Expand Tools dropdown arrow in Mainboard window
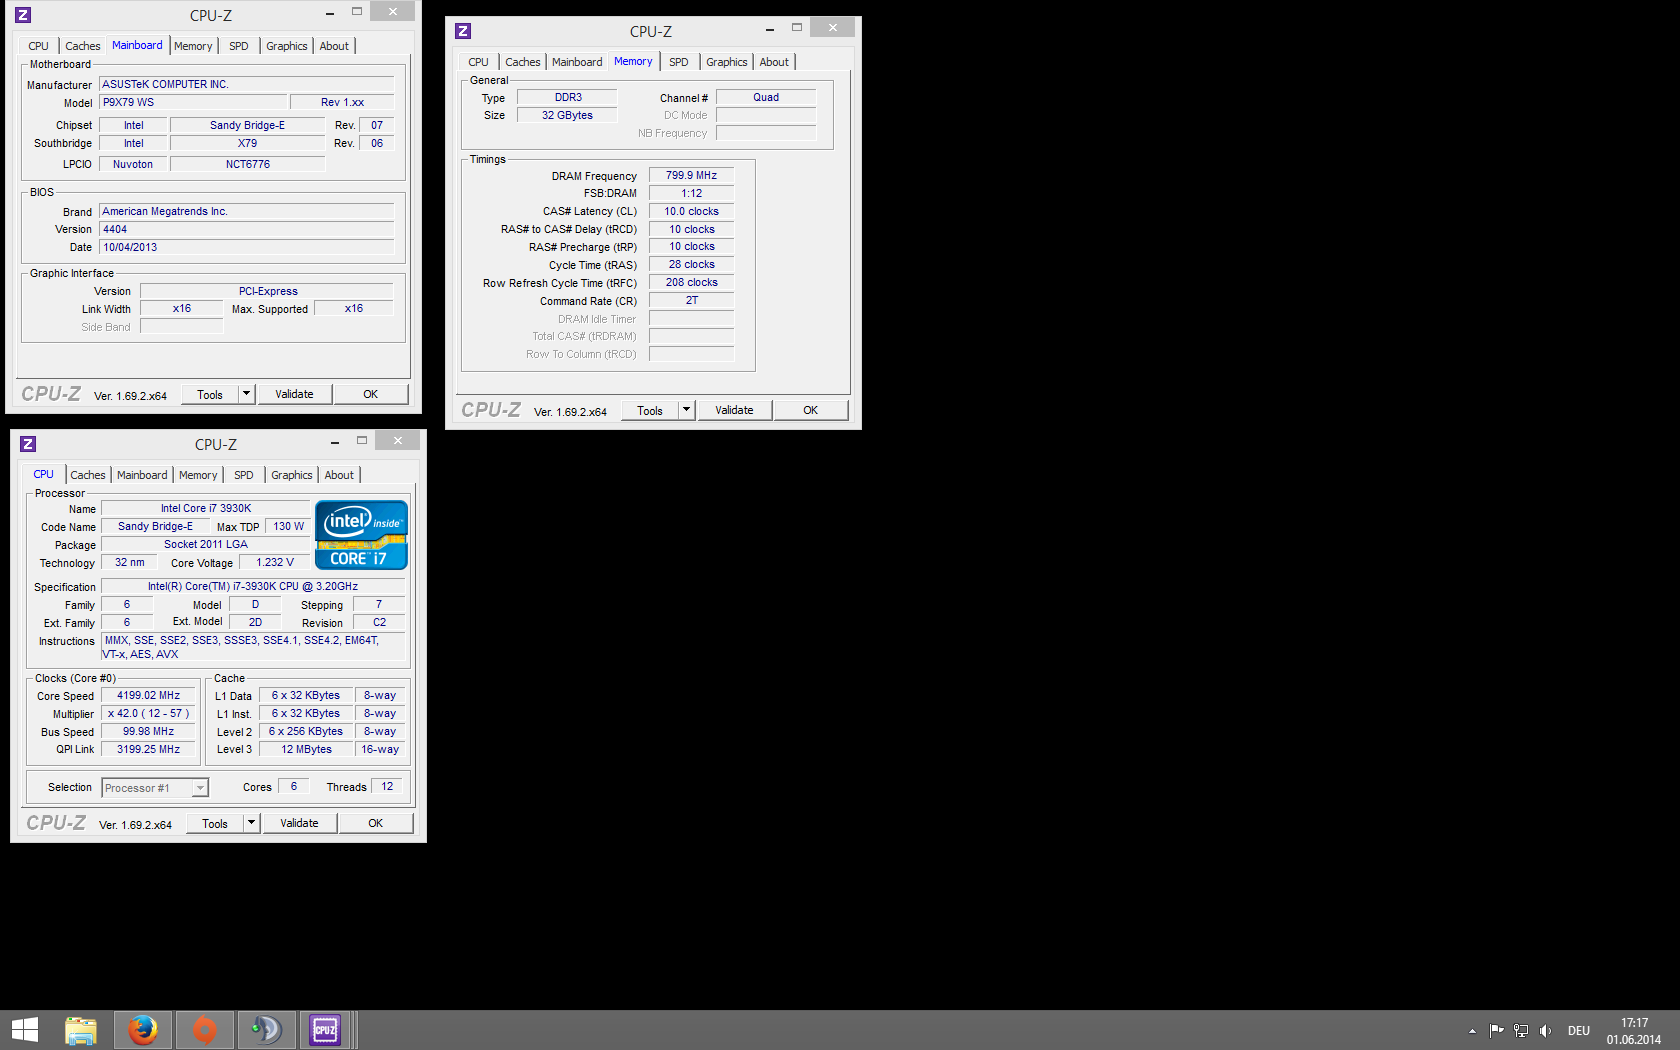 [247, 394]
